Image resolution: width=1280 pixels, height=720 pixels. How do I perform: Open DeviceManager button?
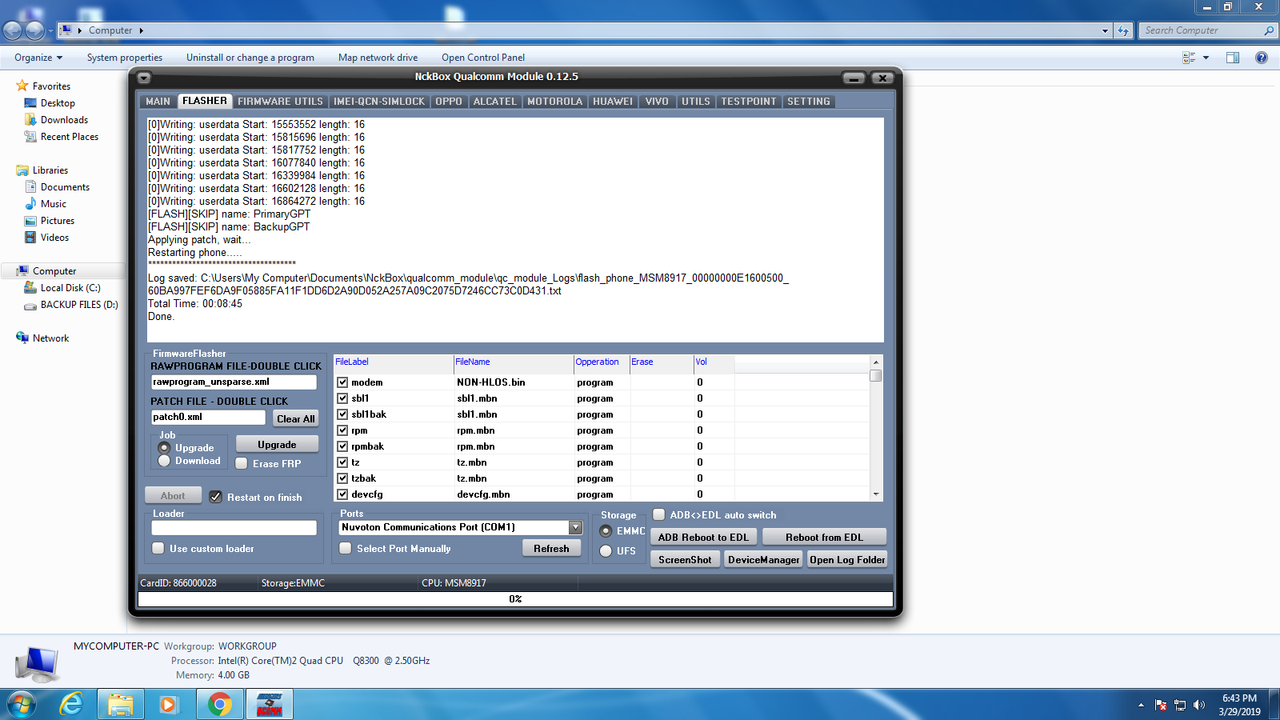764,559
